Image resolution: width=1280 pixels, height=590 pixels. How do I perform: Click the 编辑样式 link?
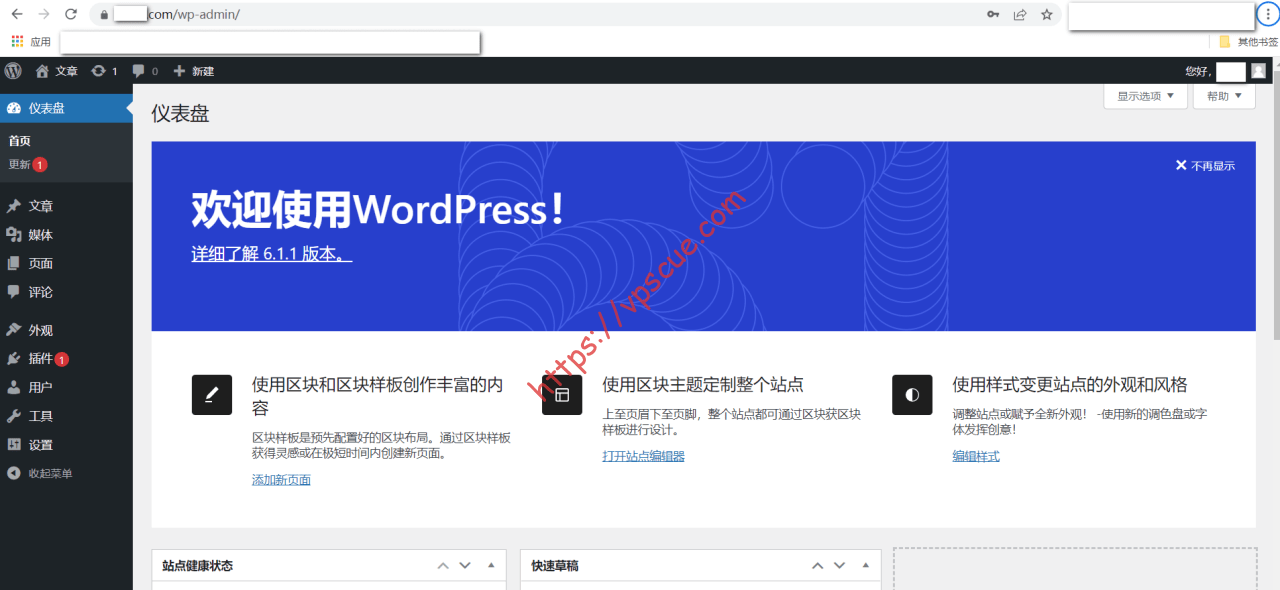click(x=976, y=456)
